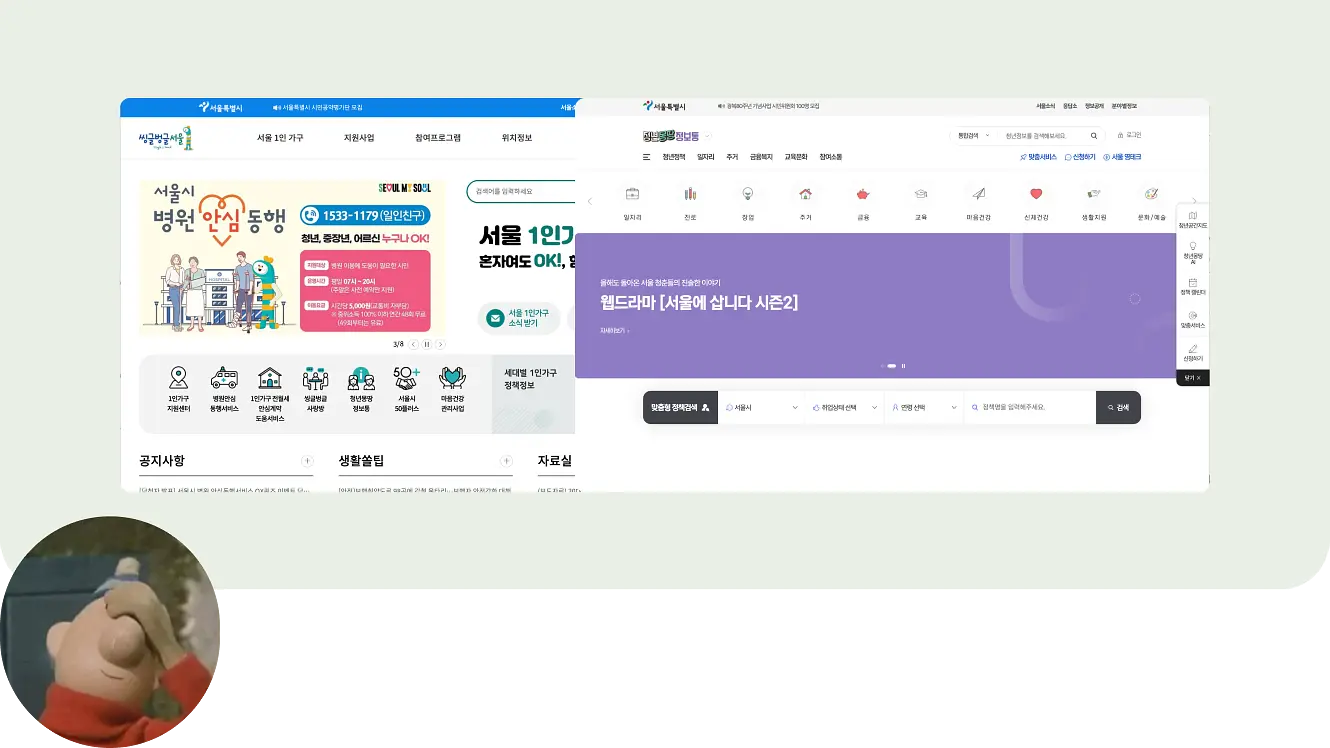This screenshot has height=748, width=1330.
Task: Open the 일자리 briefcase category icon
Action: click(x=632, y=194)
